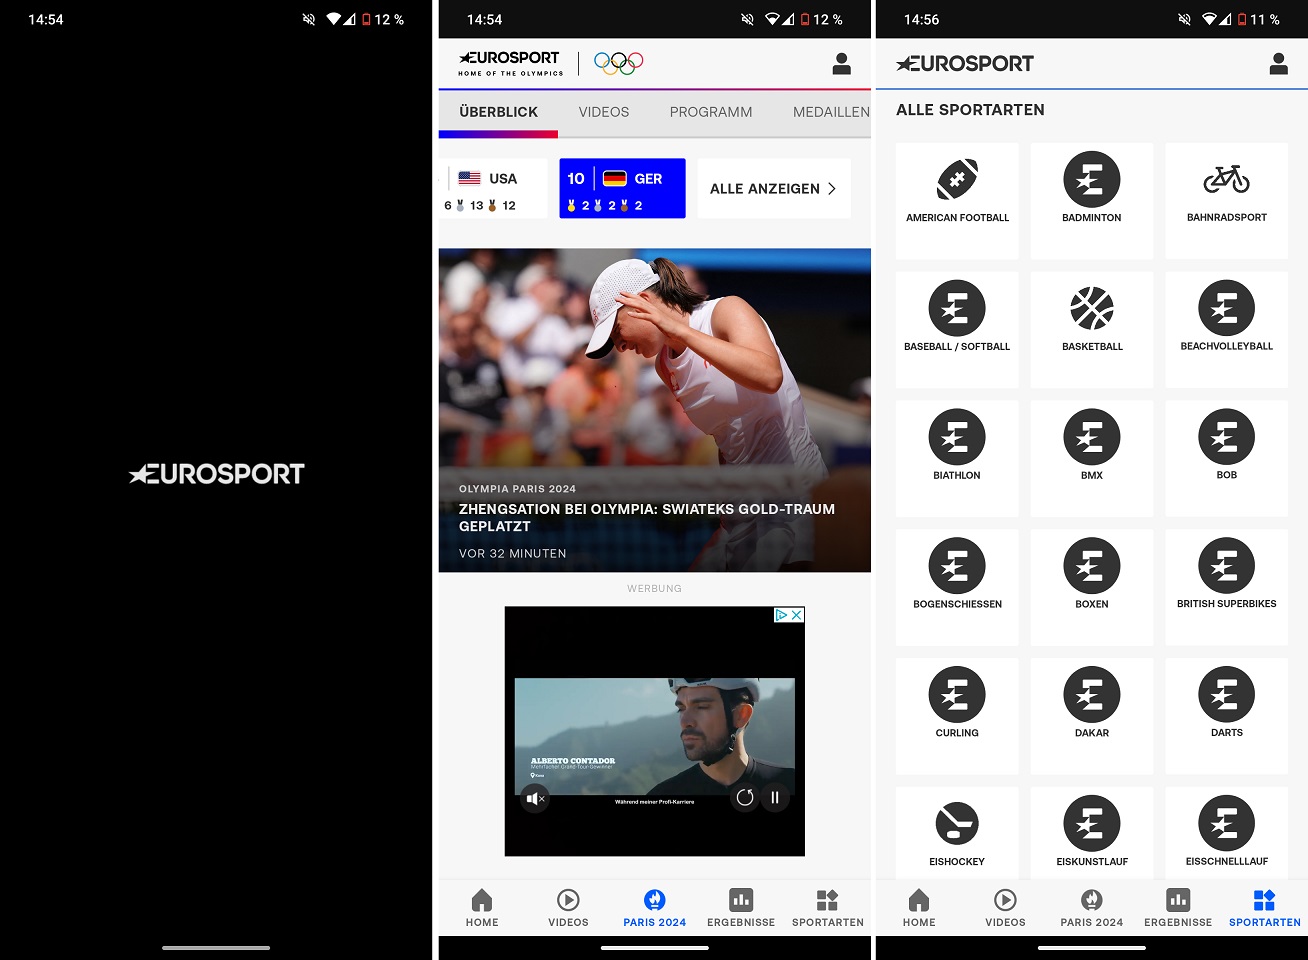Select the Boxen tile
The height and width of the screenshot is (960, 1308).
pos(1092,588)
